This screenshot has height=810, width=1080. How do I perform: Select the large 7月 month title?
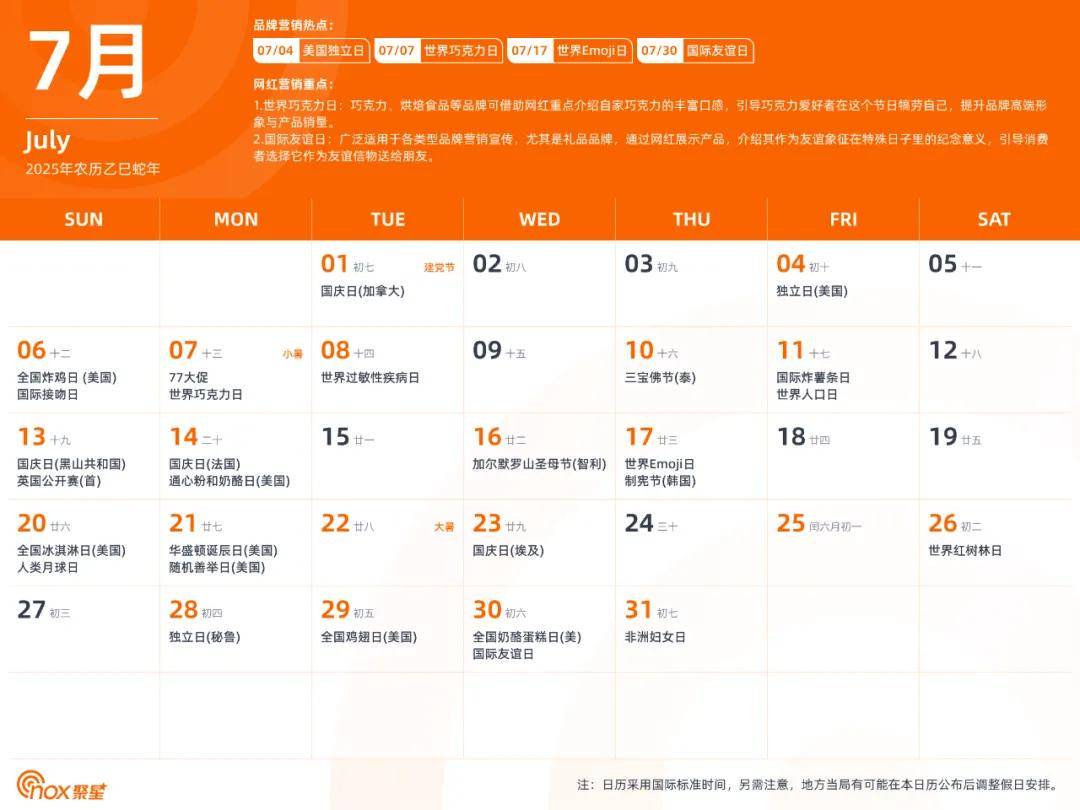(x=88, y=62)
